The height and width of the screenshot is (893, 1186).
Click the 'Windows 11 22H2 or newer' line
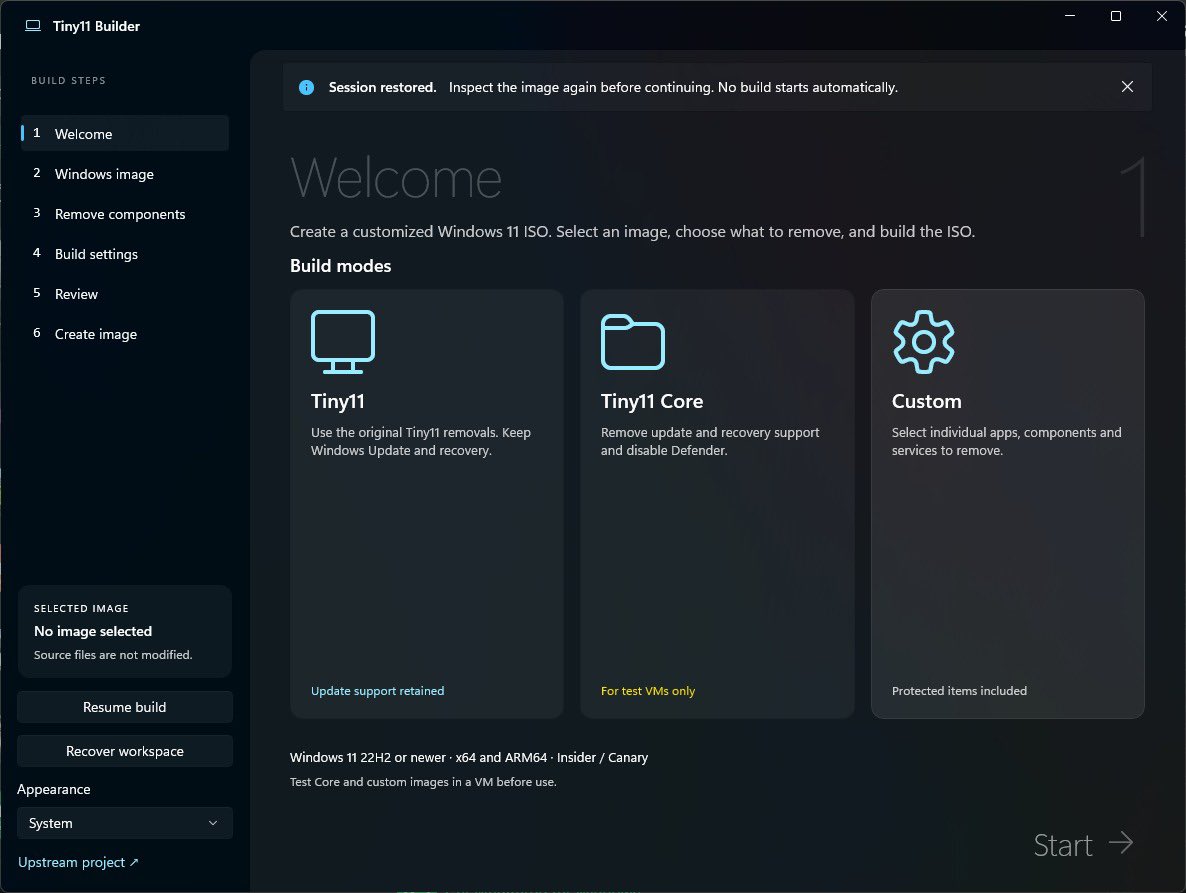pyautogui.click(x=469, y=758)
